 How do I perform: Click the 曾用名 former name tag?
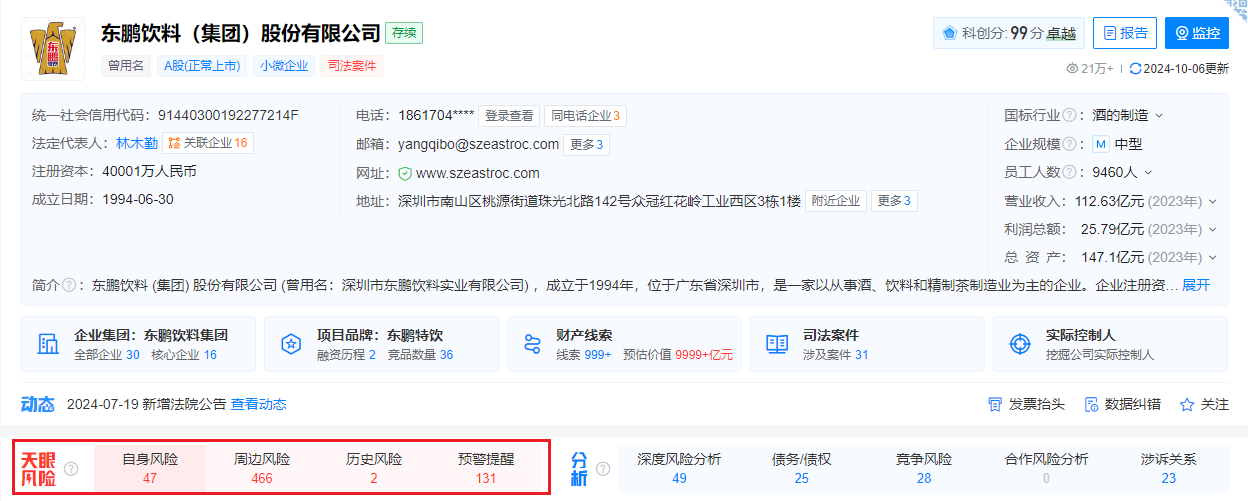click(x=126, y=66)
